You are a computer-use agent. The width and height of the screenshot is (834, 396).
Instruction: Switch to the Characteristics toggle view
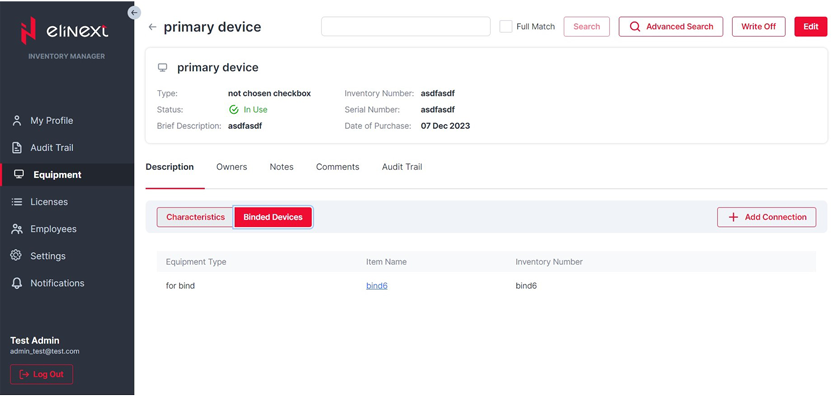(x=195, y=217)
